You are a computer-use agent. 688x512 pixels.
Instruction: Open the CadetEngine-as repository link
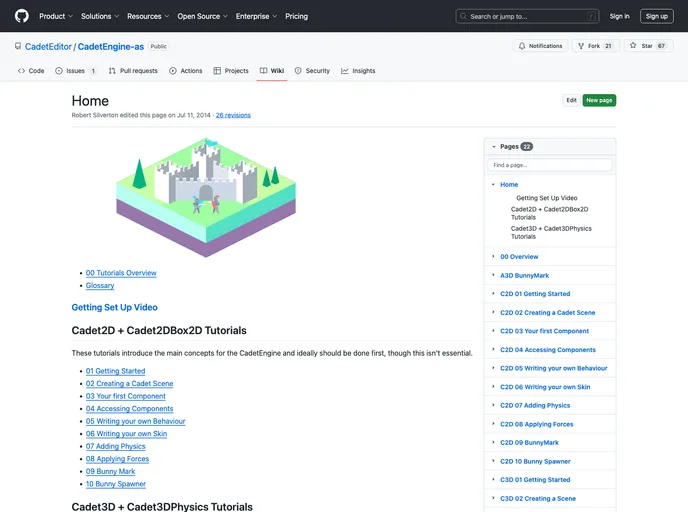click(111, 47)
